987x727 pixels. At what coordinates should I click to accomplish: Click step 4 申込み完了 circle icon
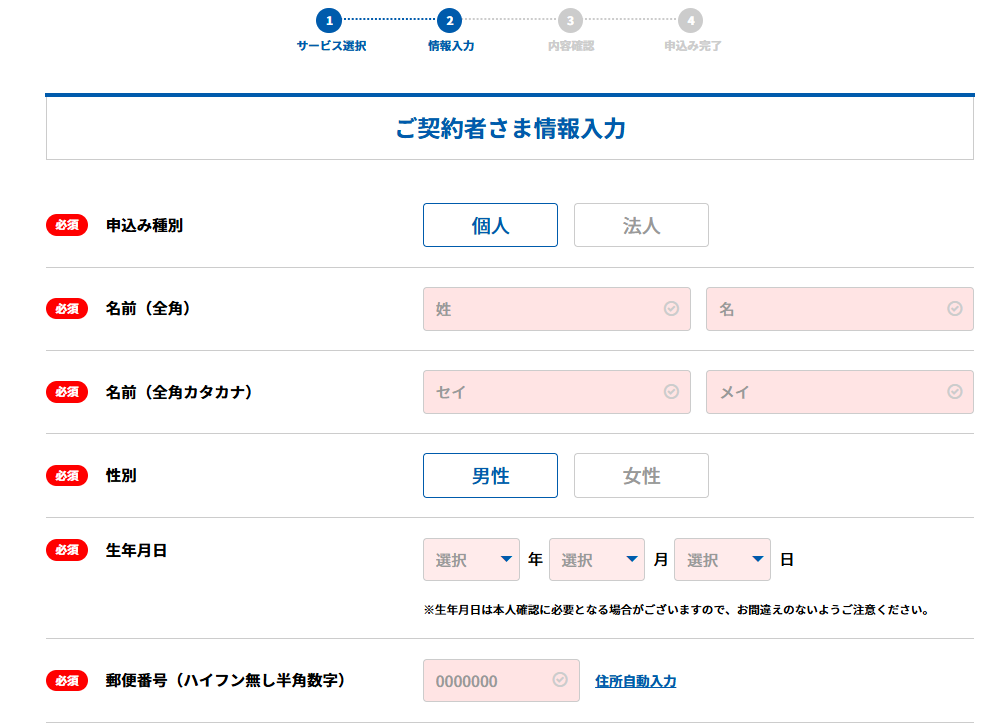[x=690, y=20]
